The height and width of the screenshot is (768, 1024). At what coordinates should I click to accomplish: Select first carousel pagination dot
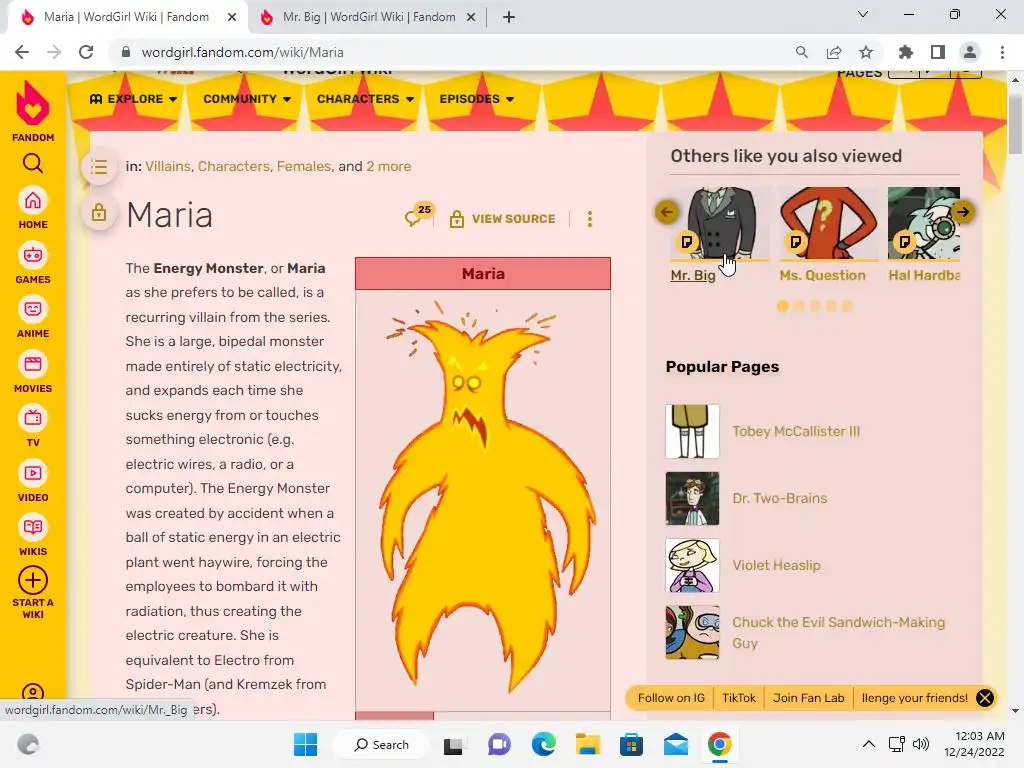point(782,306)
